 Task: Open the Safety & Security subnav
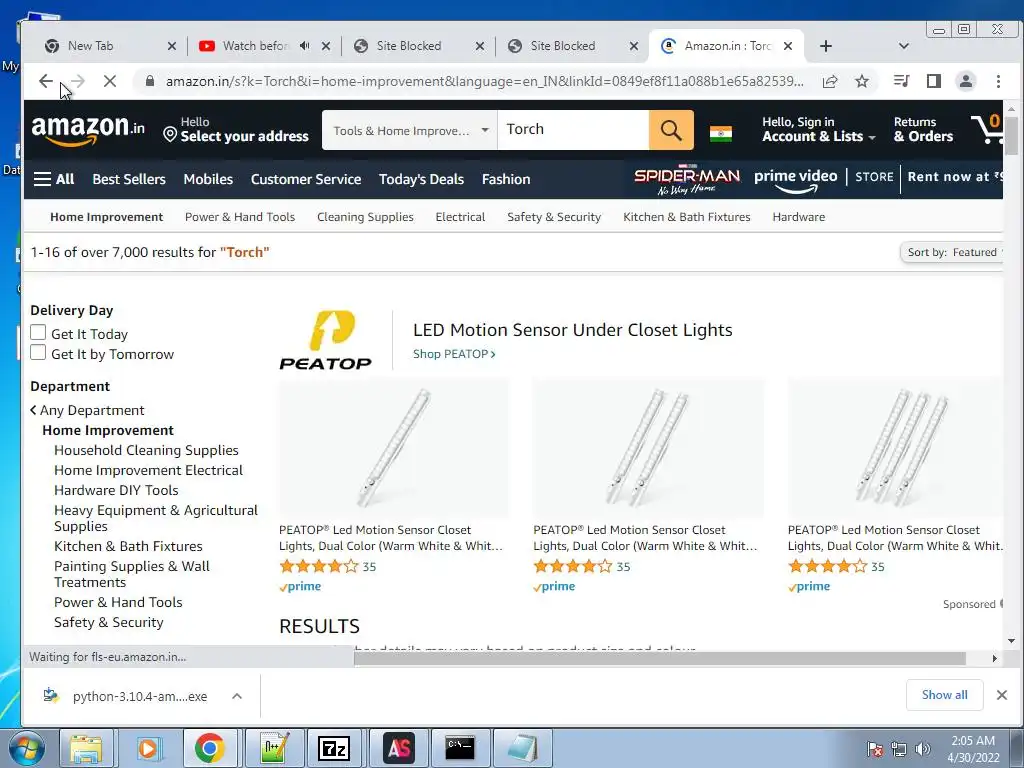[x=554, y=217]
